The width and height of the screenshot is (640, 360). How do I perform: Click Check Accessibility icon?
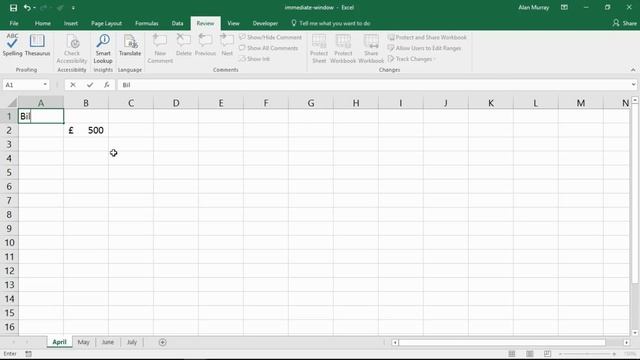(x=72, y=49)
